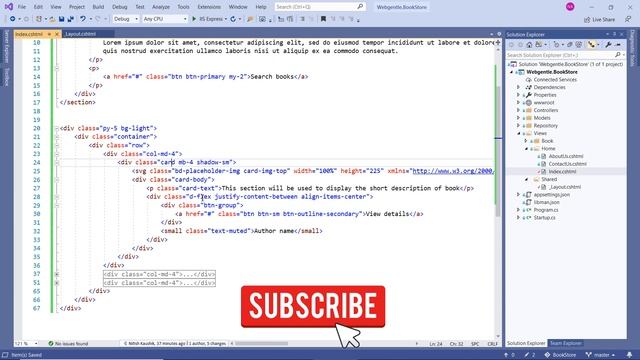This screenshot has height=360, width=640.
Task: Click the editor horizontal scrollbar thumb
Action: tap(261, 344)
